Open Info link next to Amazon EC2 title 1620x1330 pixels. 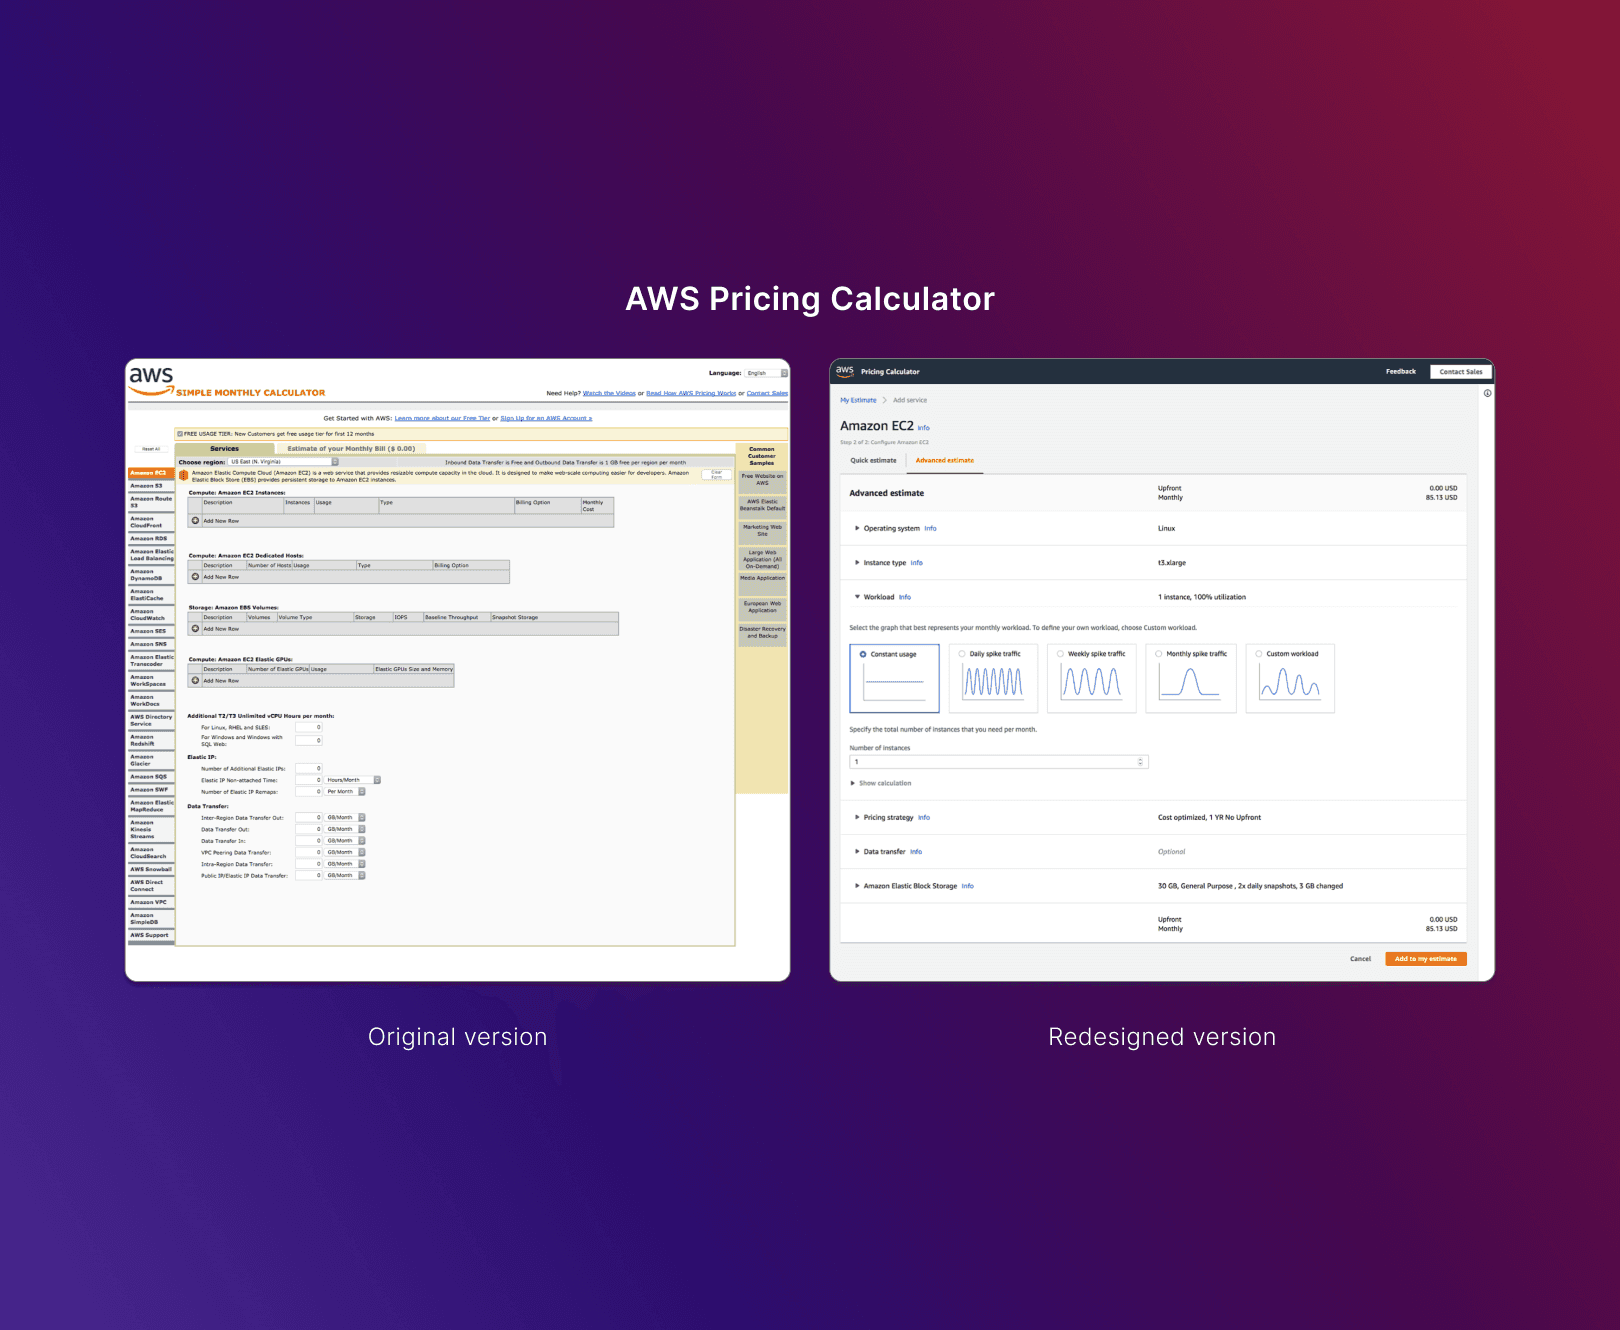923,428
